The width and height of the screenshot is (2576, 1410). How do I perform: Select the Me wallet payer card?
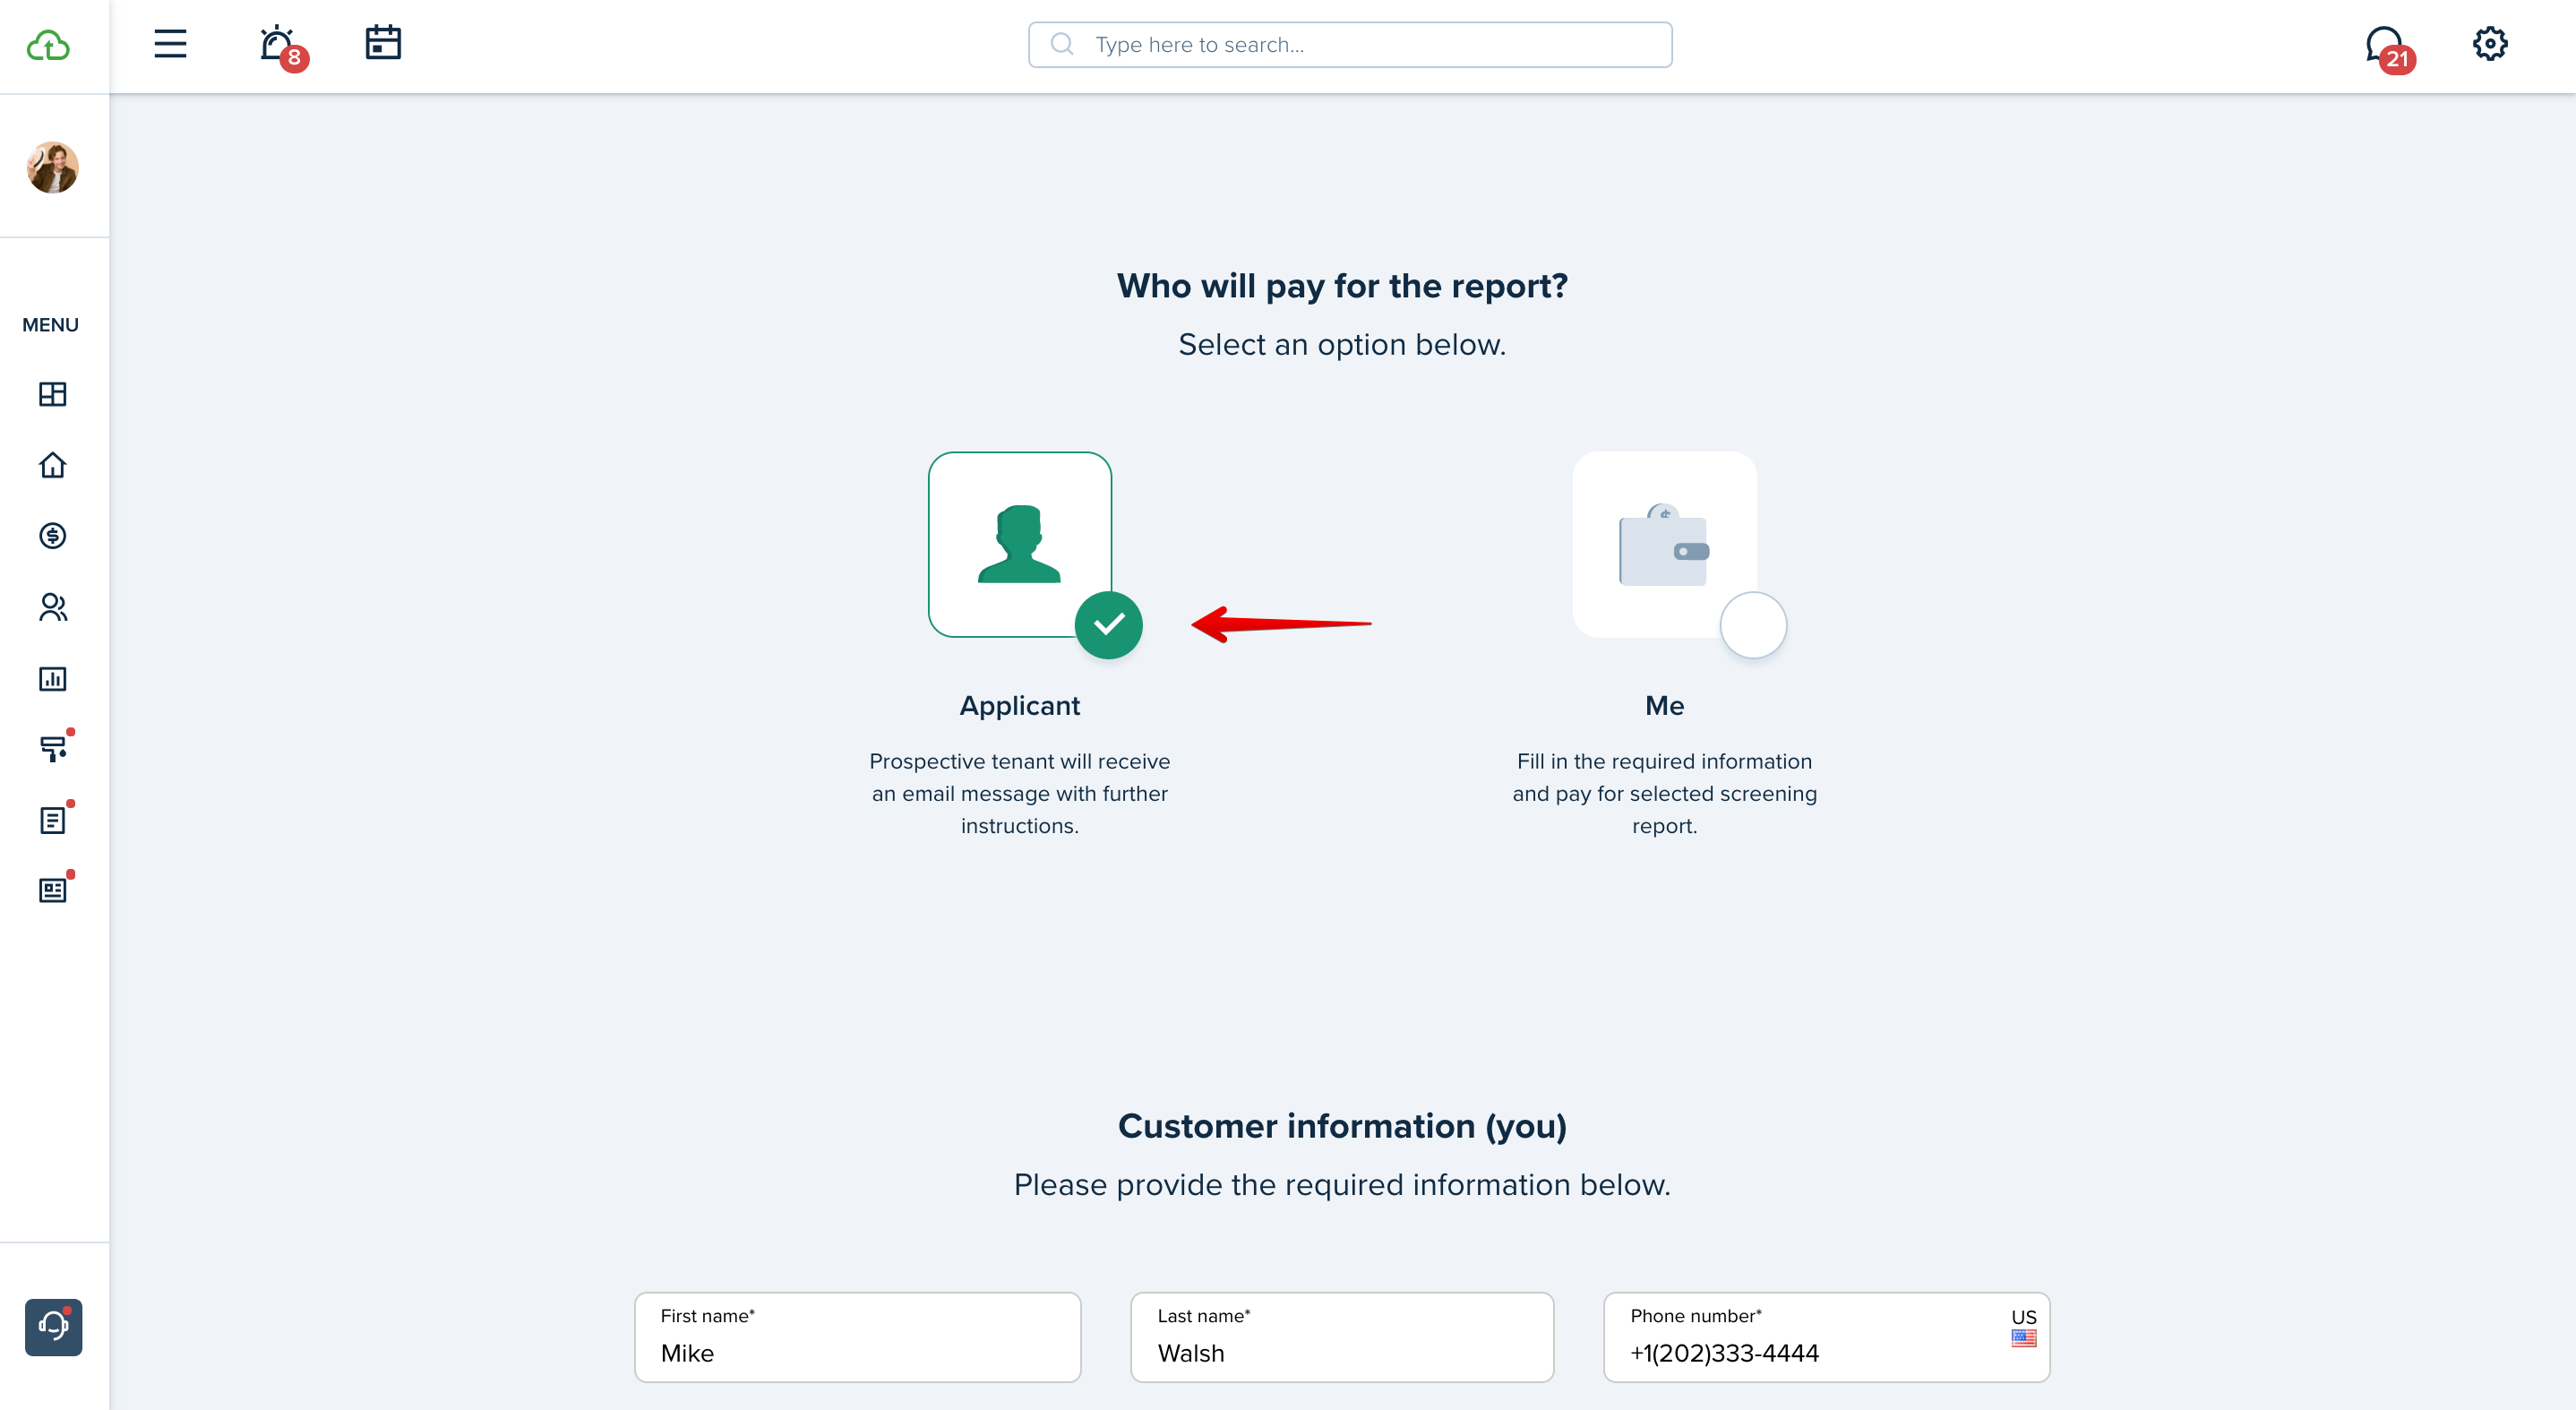(1664, 544)
